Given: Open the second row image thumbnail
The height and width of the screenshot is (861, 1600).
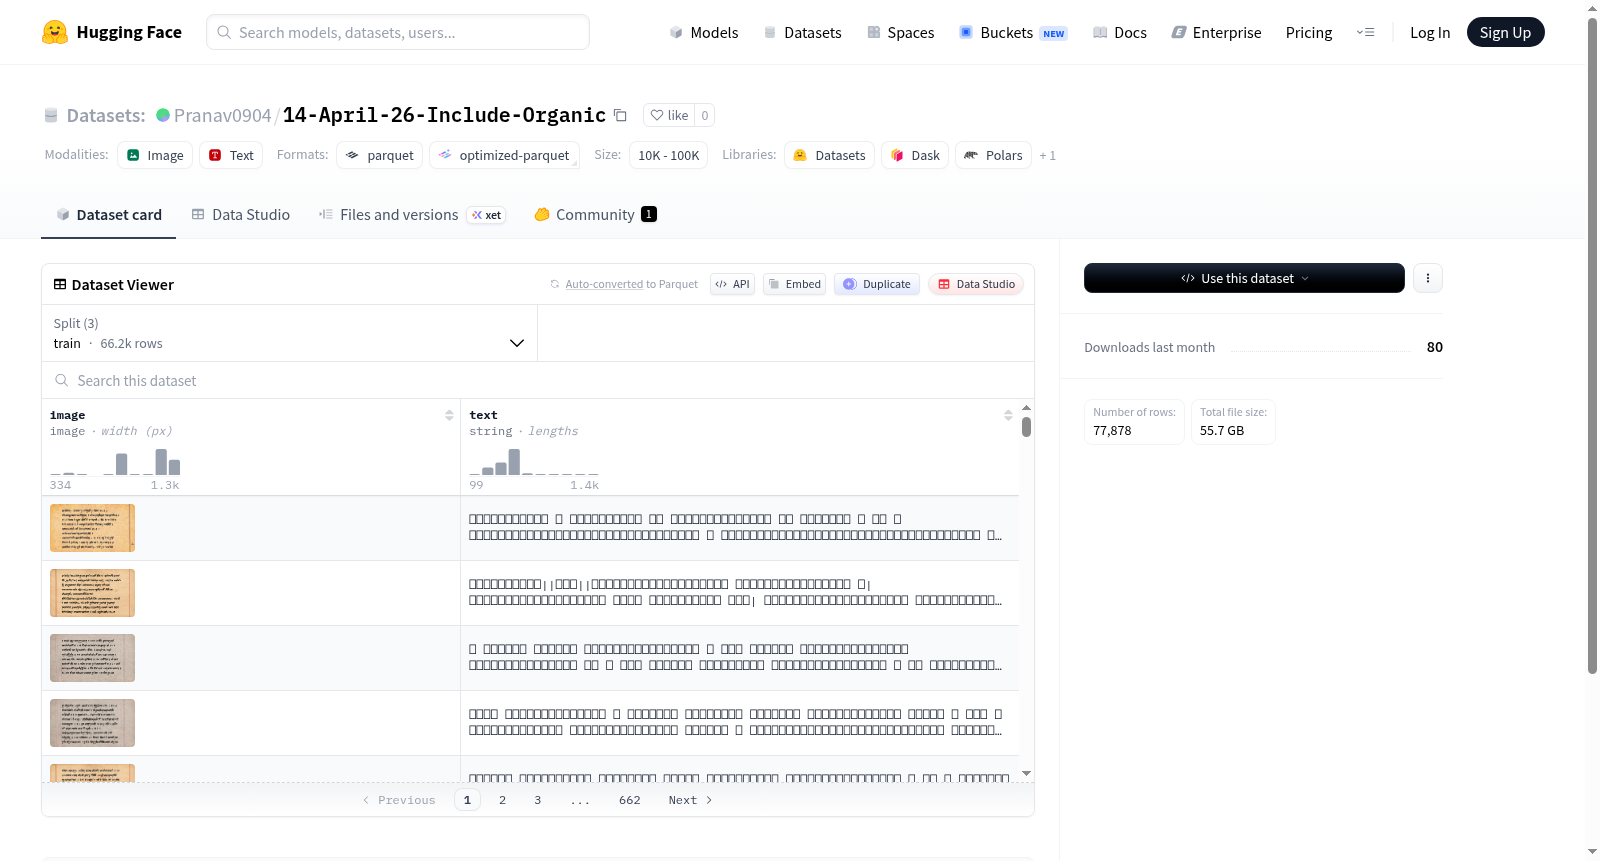Looking at the screenshot, I should point(92,593).
